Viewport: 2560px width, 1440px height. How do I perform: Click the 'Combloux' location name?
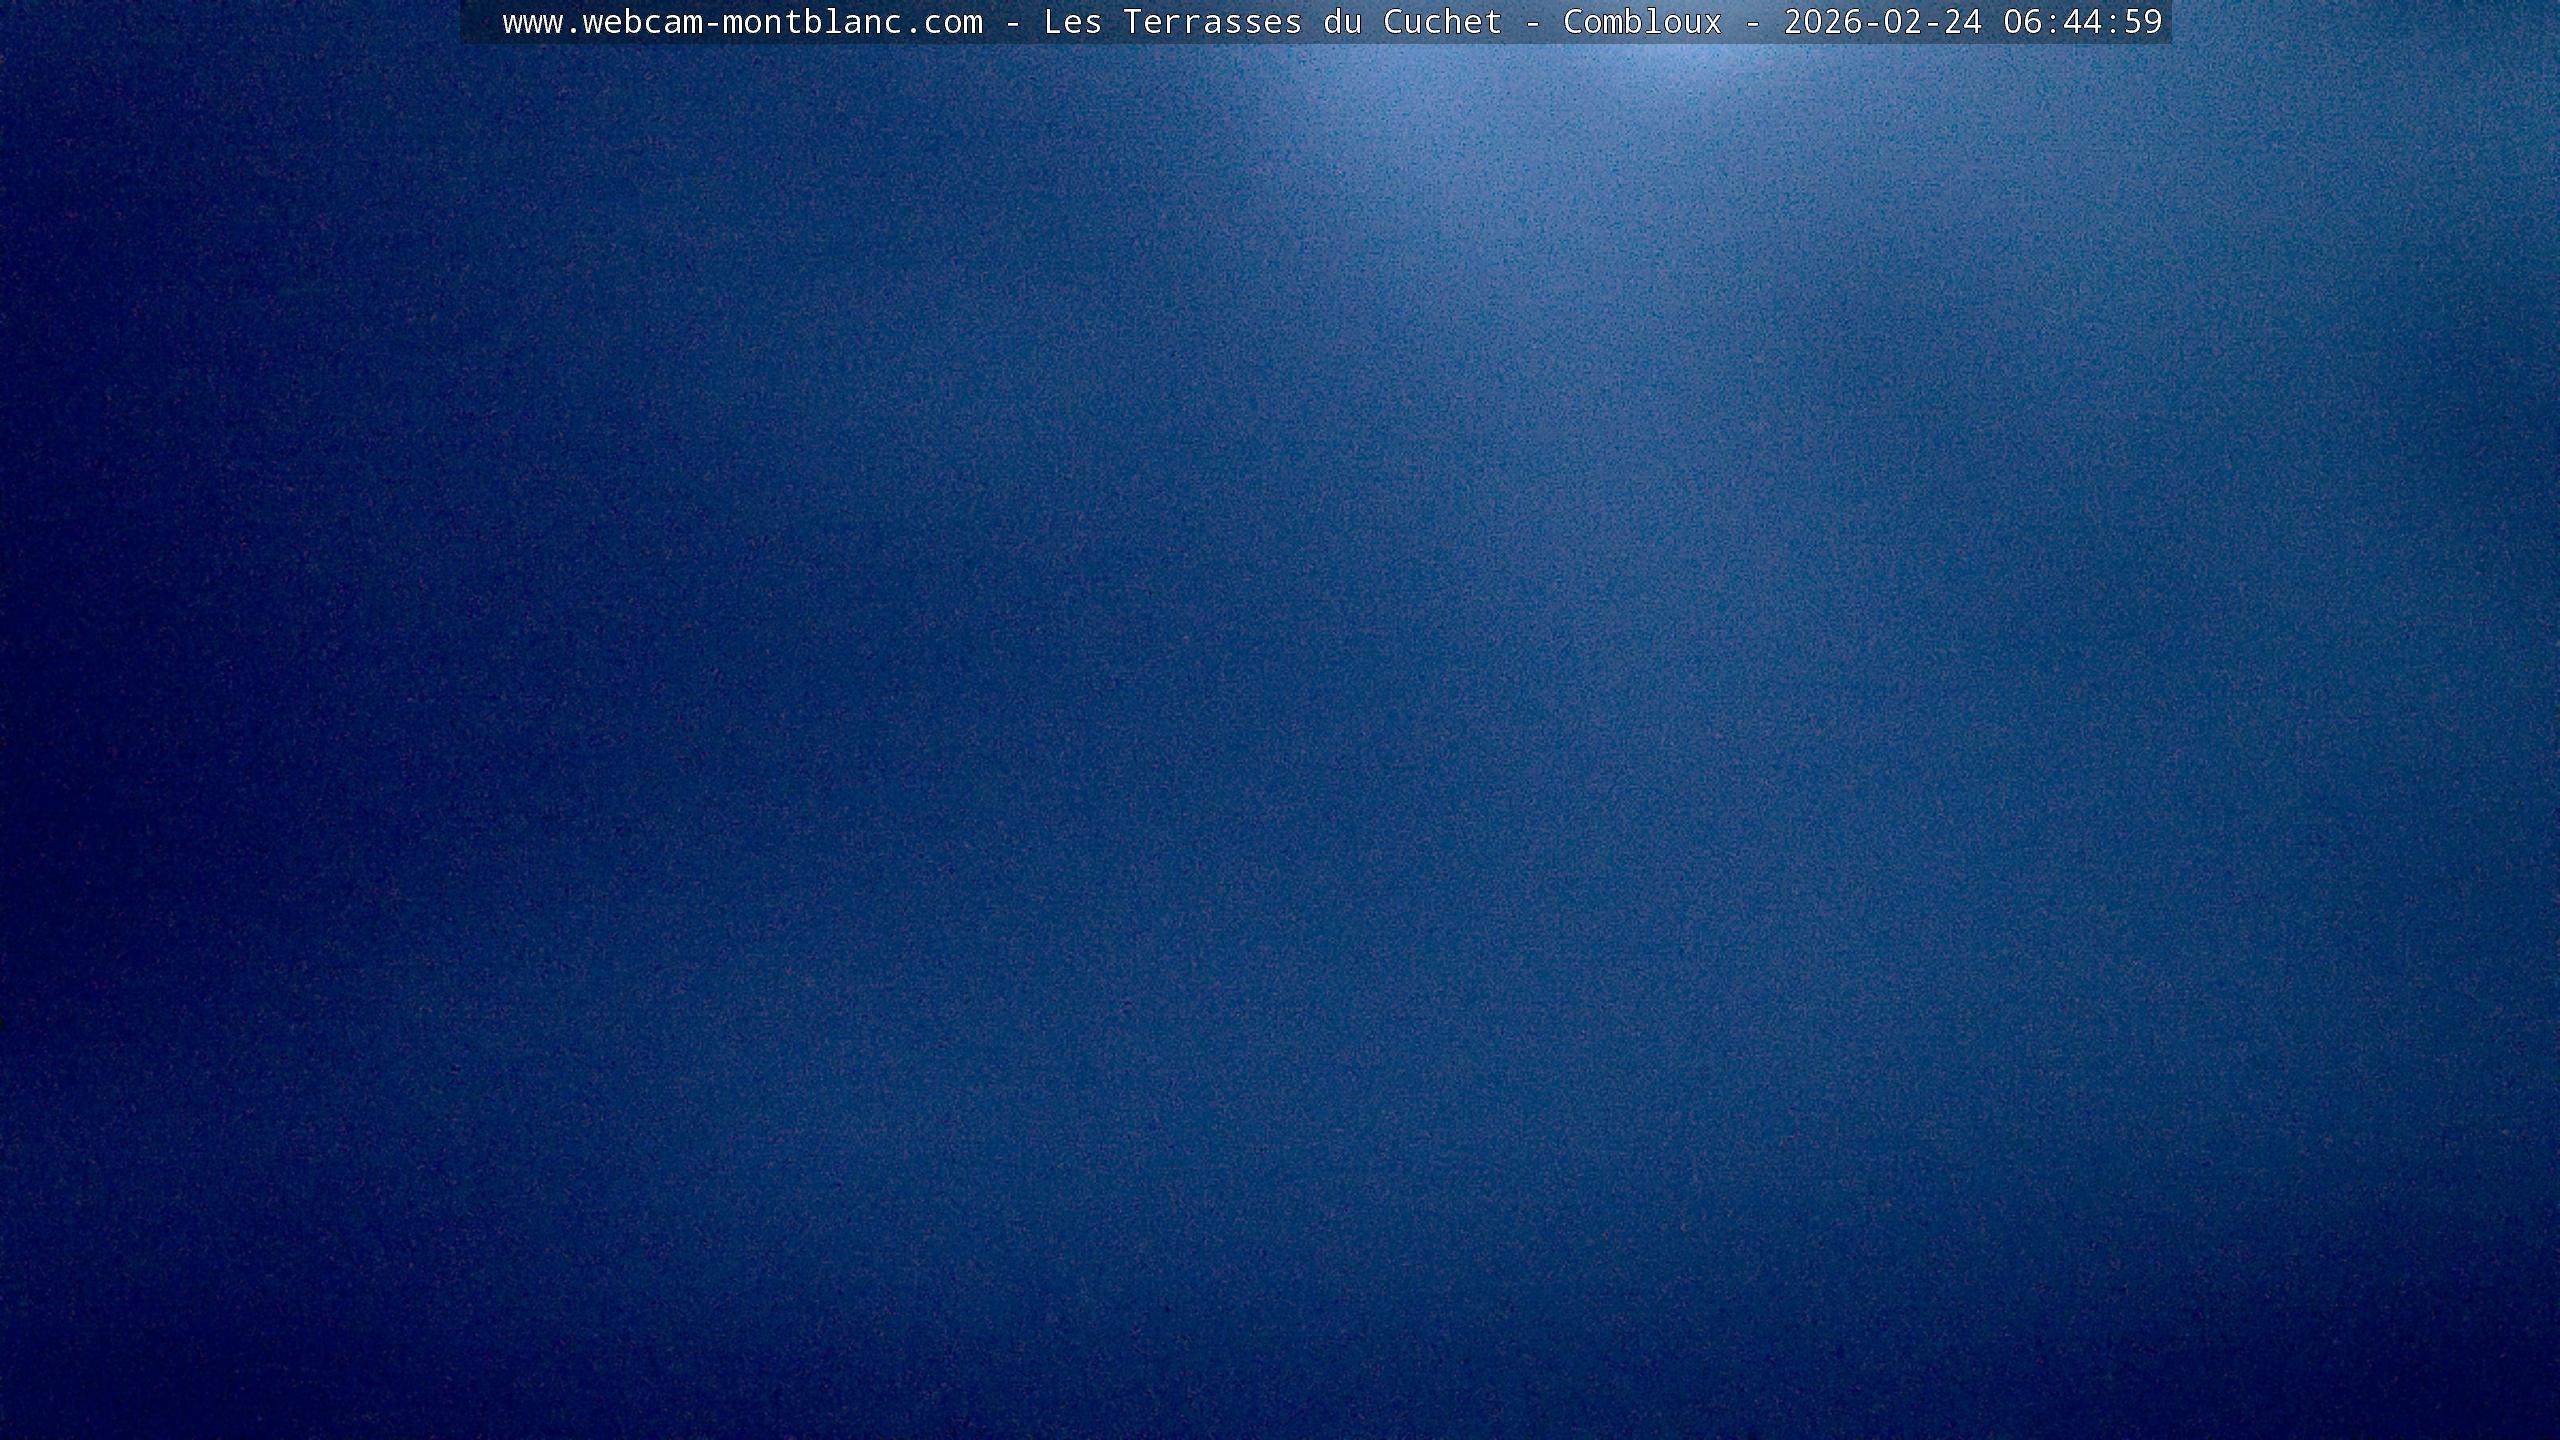click(x=1642, y=22)
